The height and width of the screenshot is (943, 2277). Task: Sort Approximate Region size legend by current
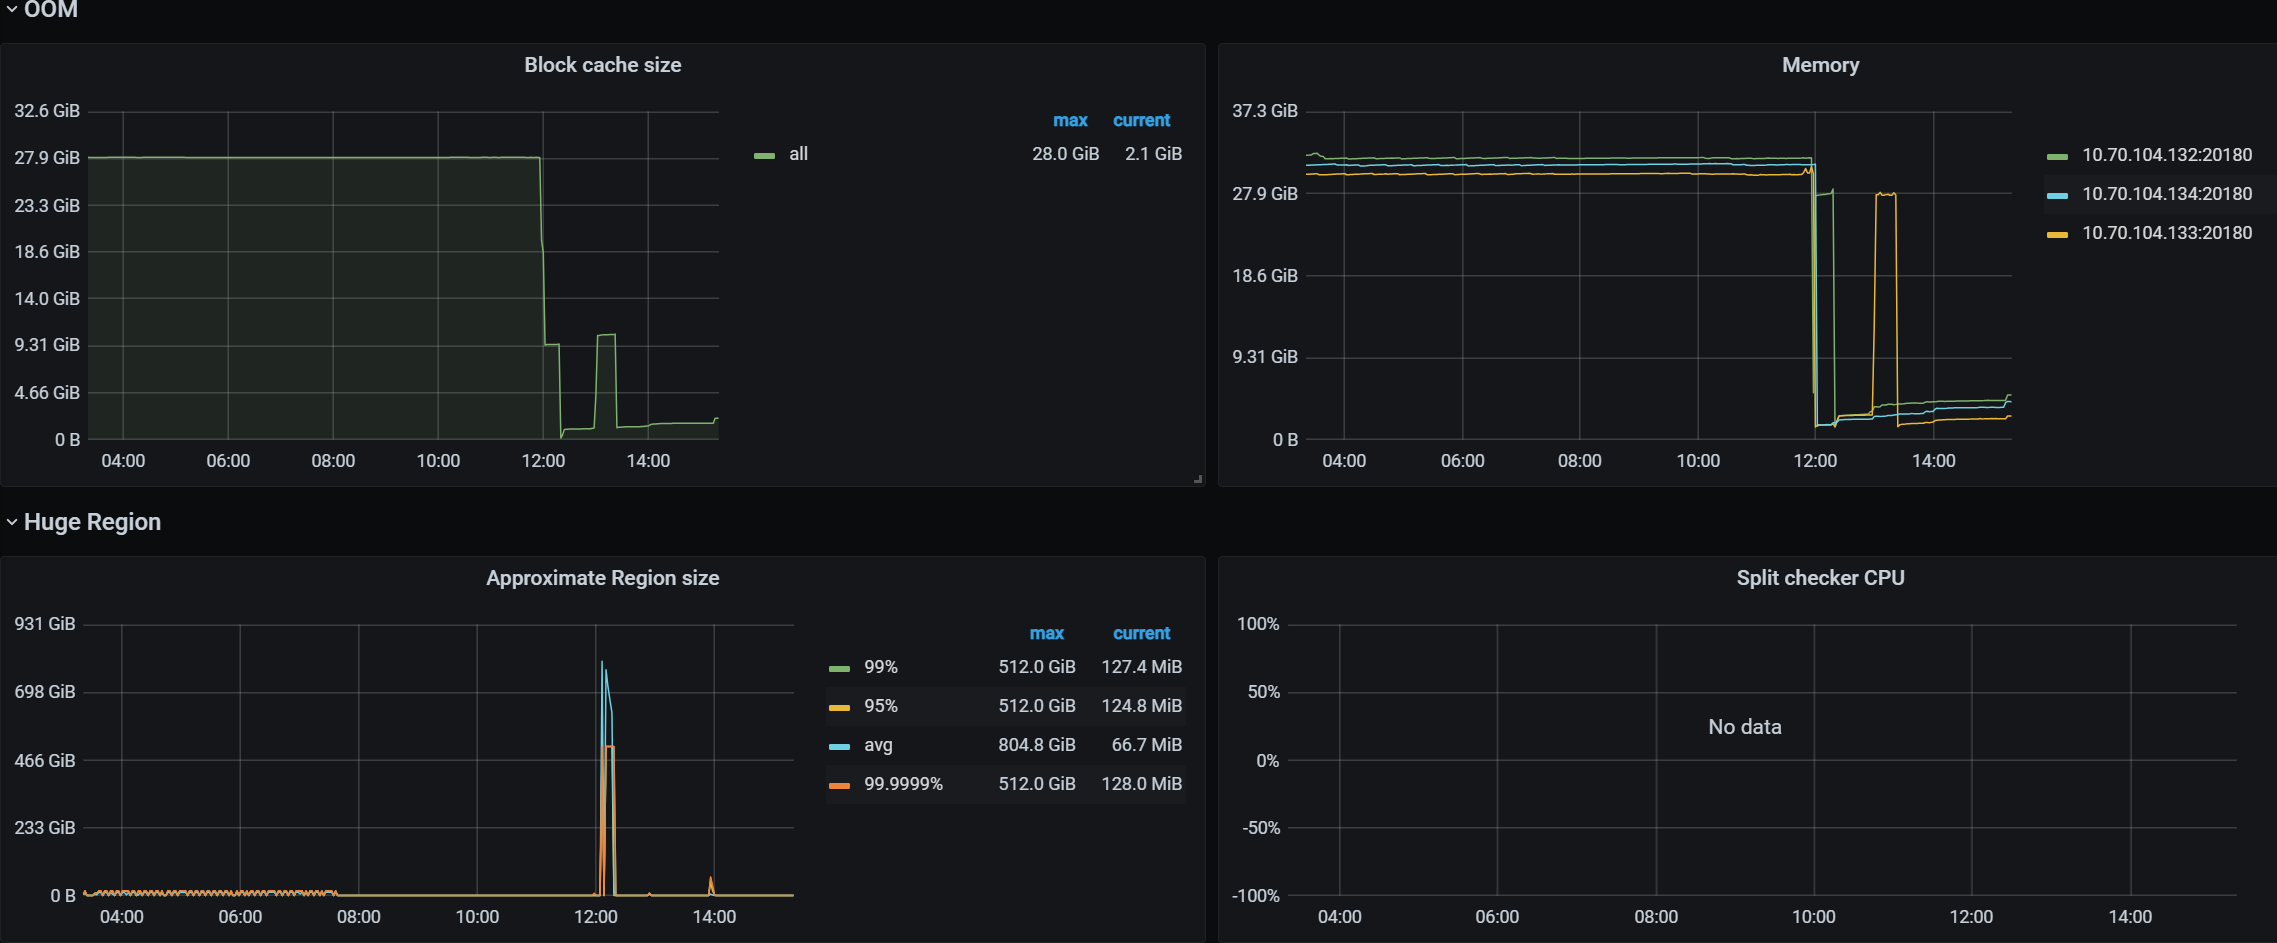tap(1141, 633)
